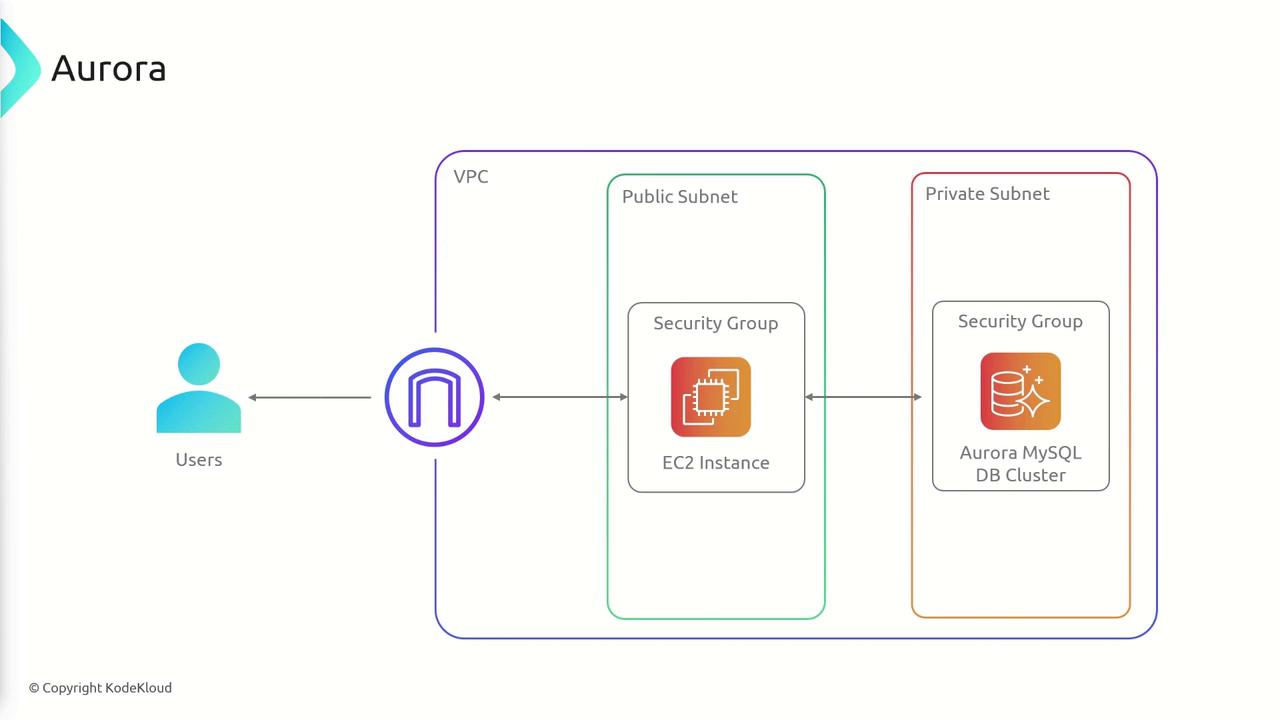Select the "Users" caption text
Screen dimensions: 1280x720
click(x=199, y=460)
